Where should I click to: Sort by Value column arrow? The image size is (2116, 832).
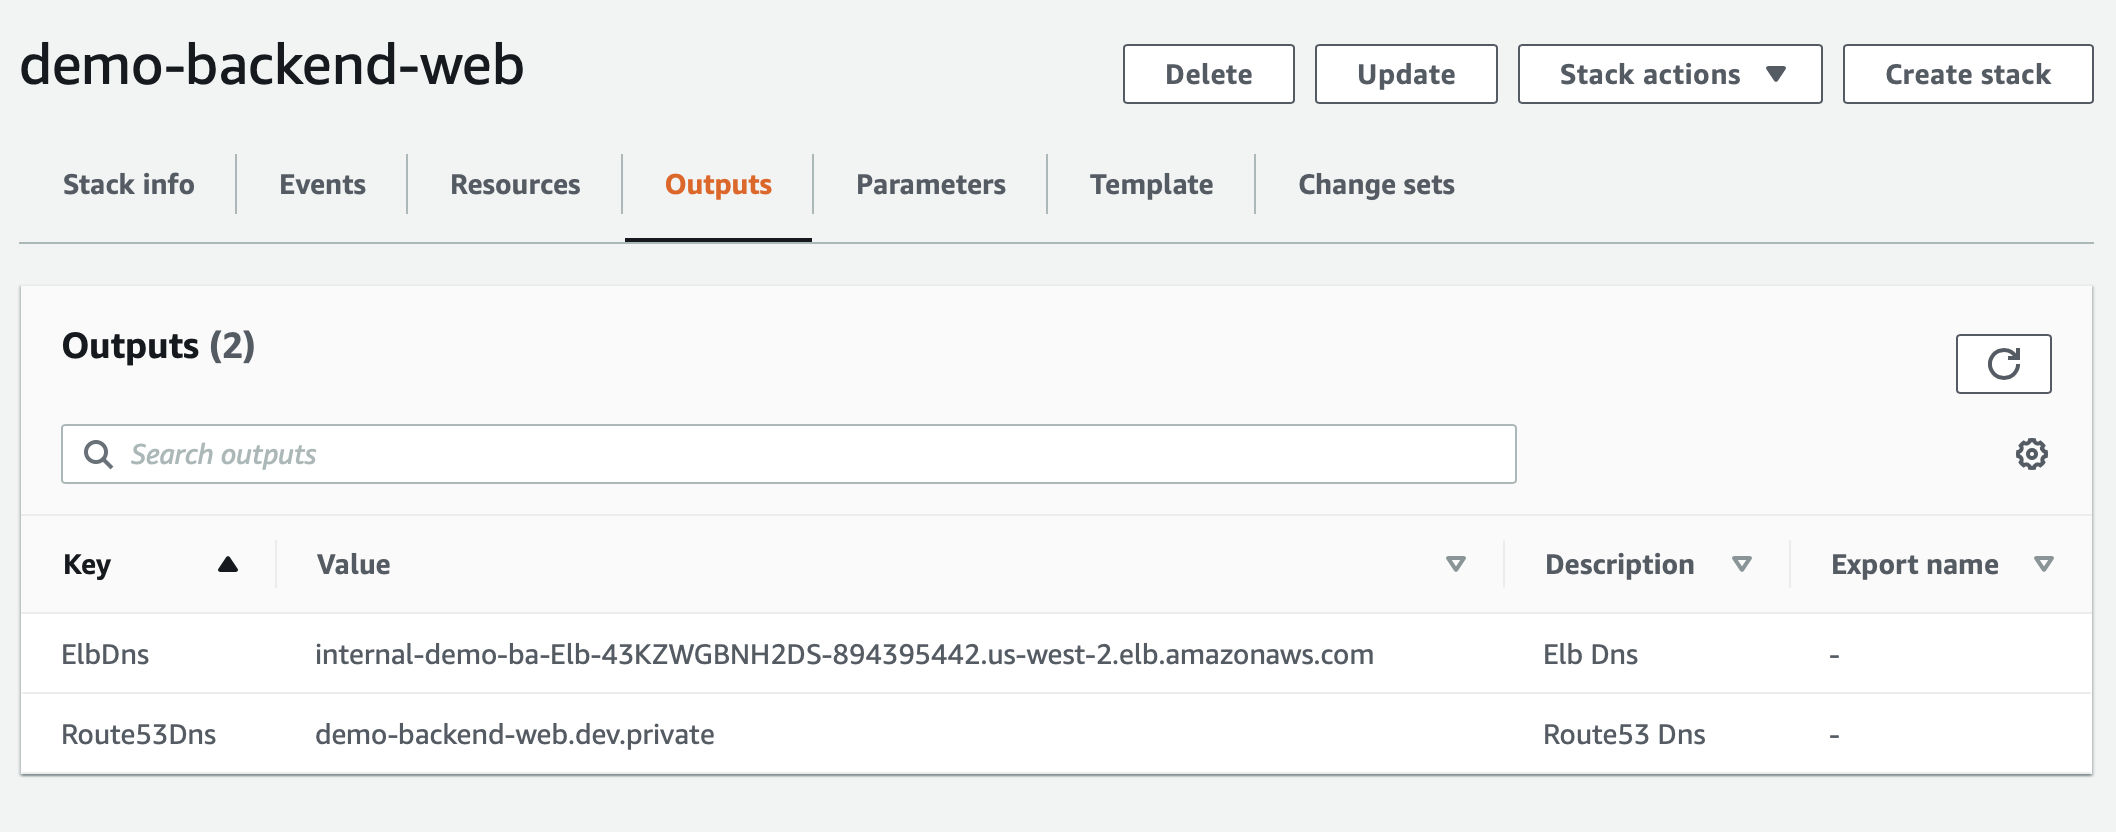coord(1456,565)
